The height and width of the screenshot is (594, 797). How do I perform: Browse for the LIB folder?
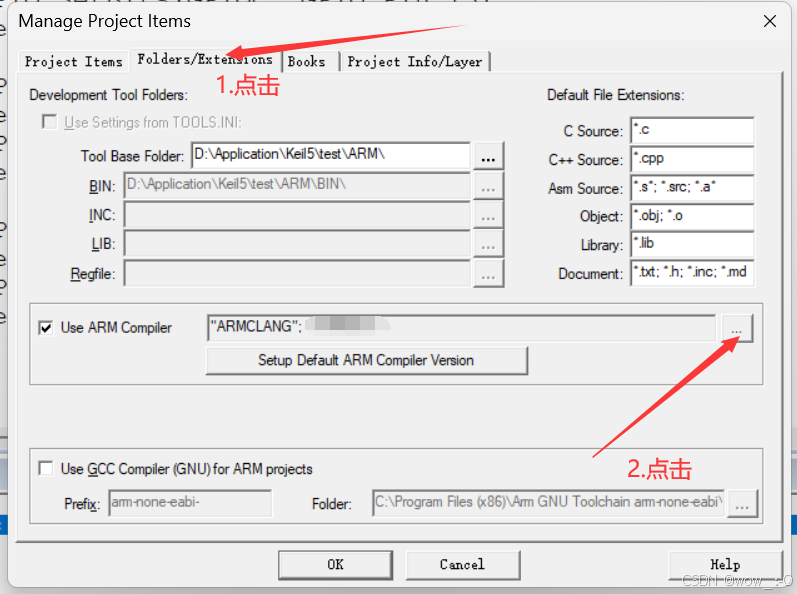(x=488, y=244)
